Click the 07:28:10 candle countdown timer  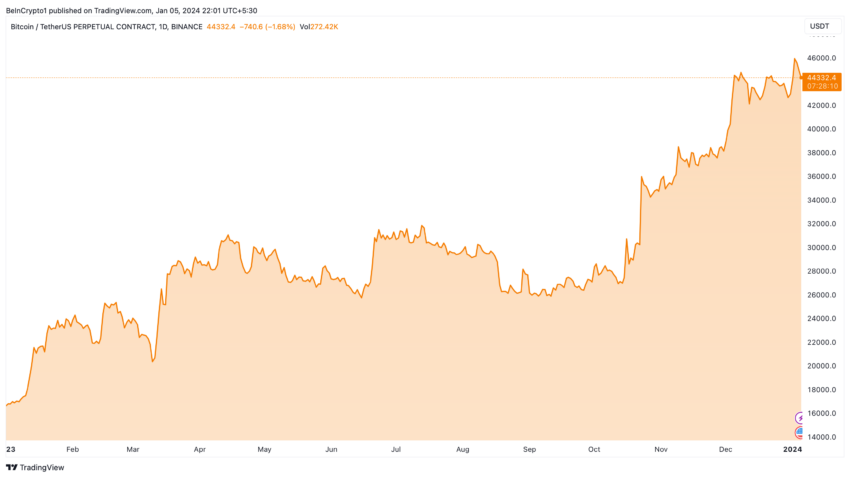822,86
